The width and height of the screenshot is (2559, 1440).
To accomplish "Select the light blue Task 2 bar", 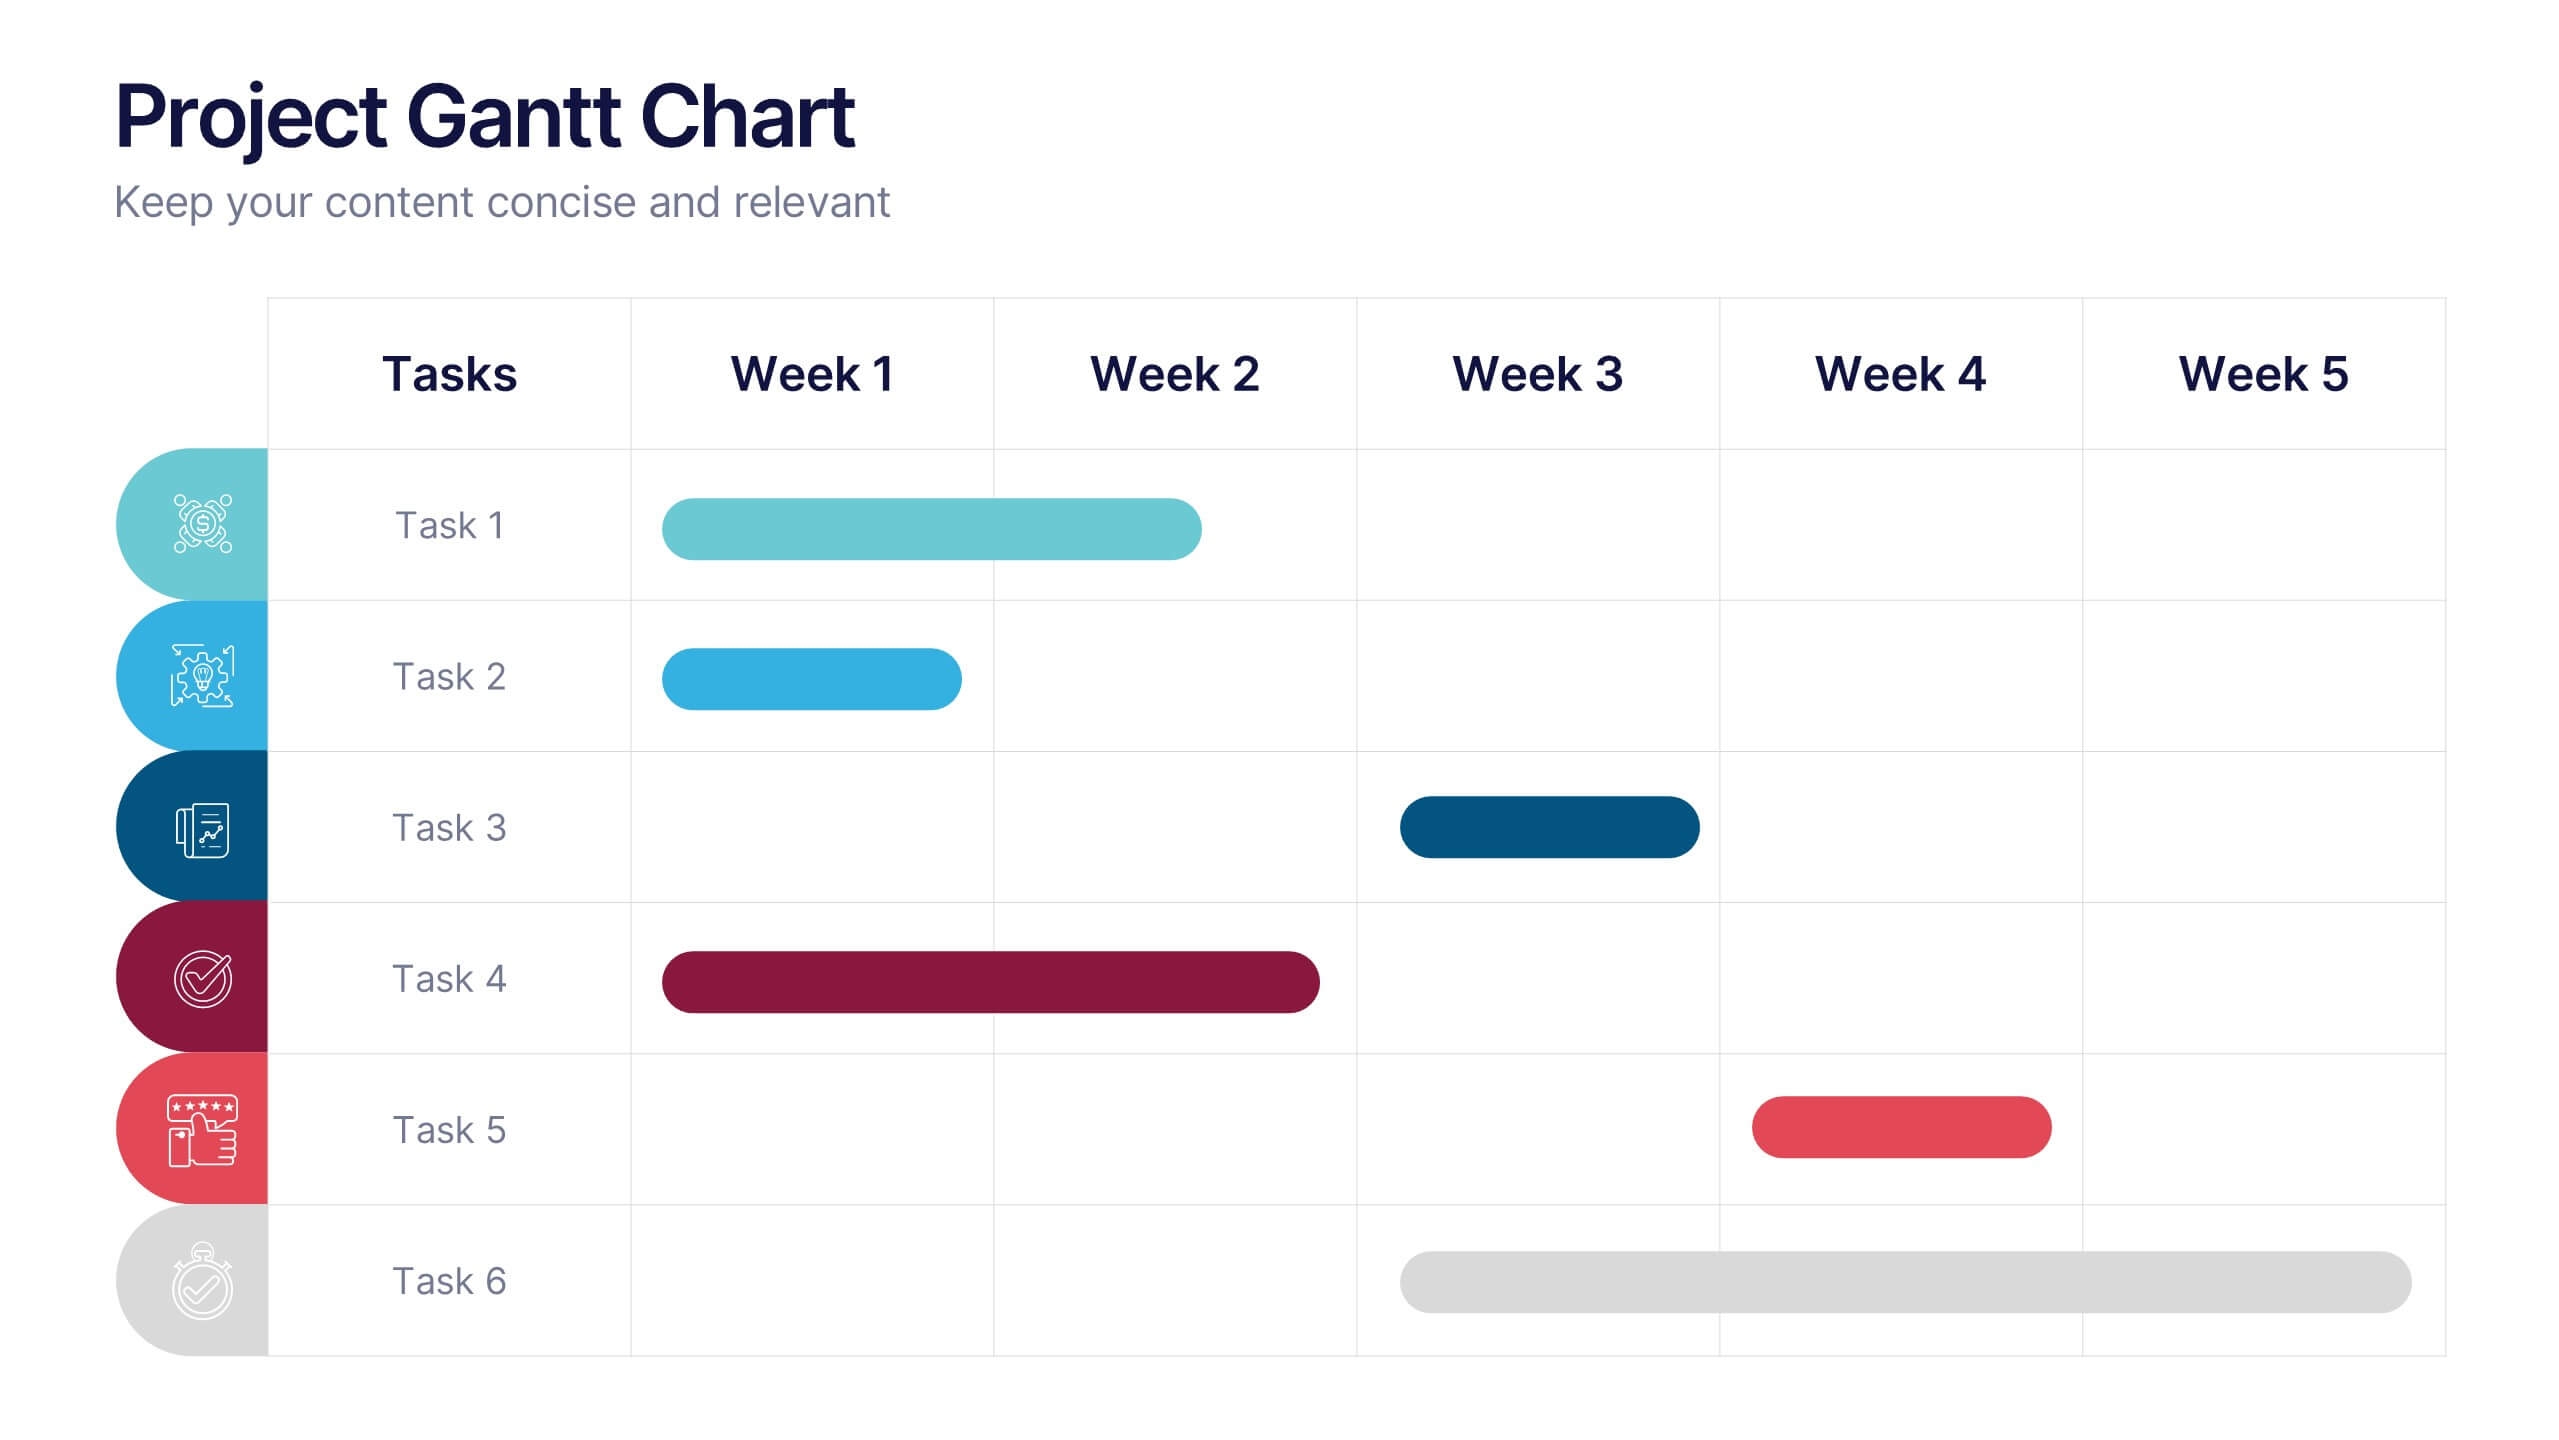I will point(811,679).
